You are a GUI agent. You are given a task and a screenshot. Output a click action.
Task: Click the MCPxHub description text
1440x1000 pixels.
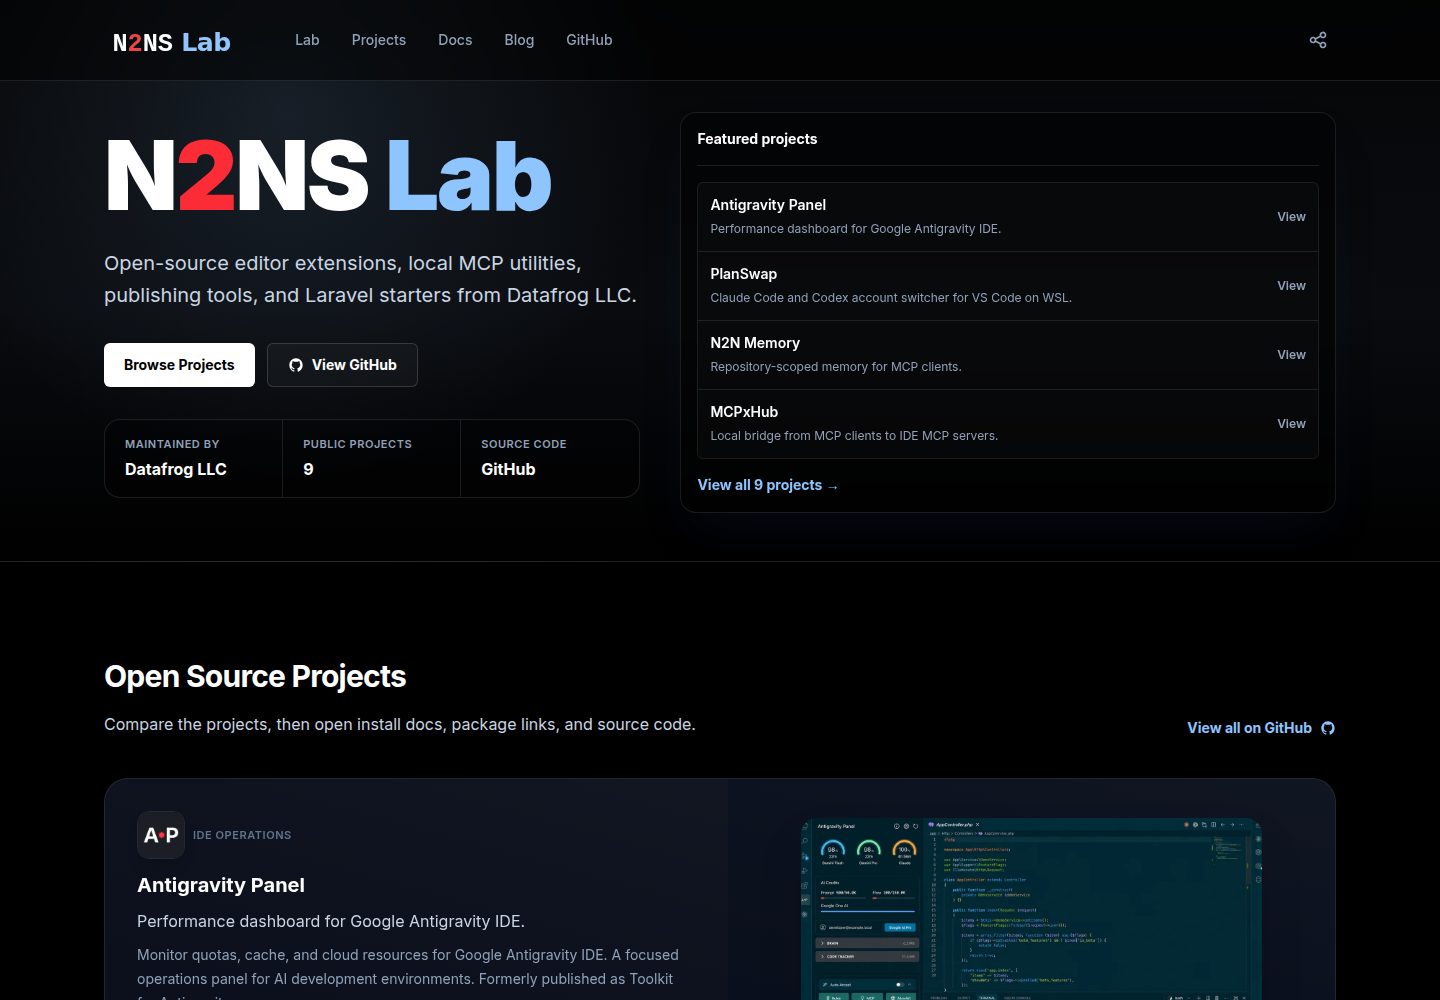point(854,436)
